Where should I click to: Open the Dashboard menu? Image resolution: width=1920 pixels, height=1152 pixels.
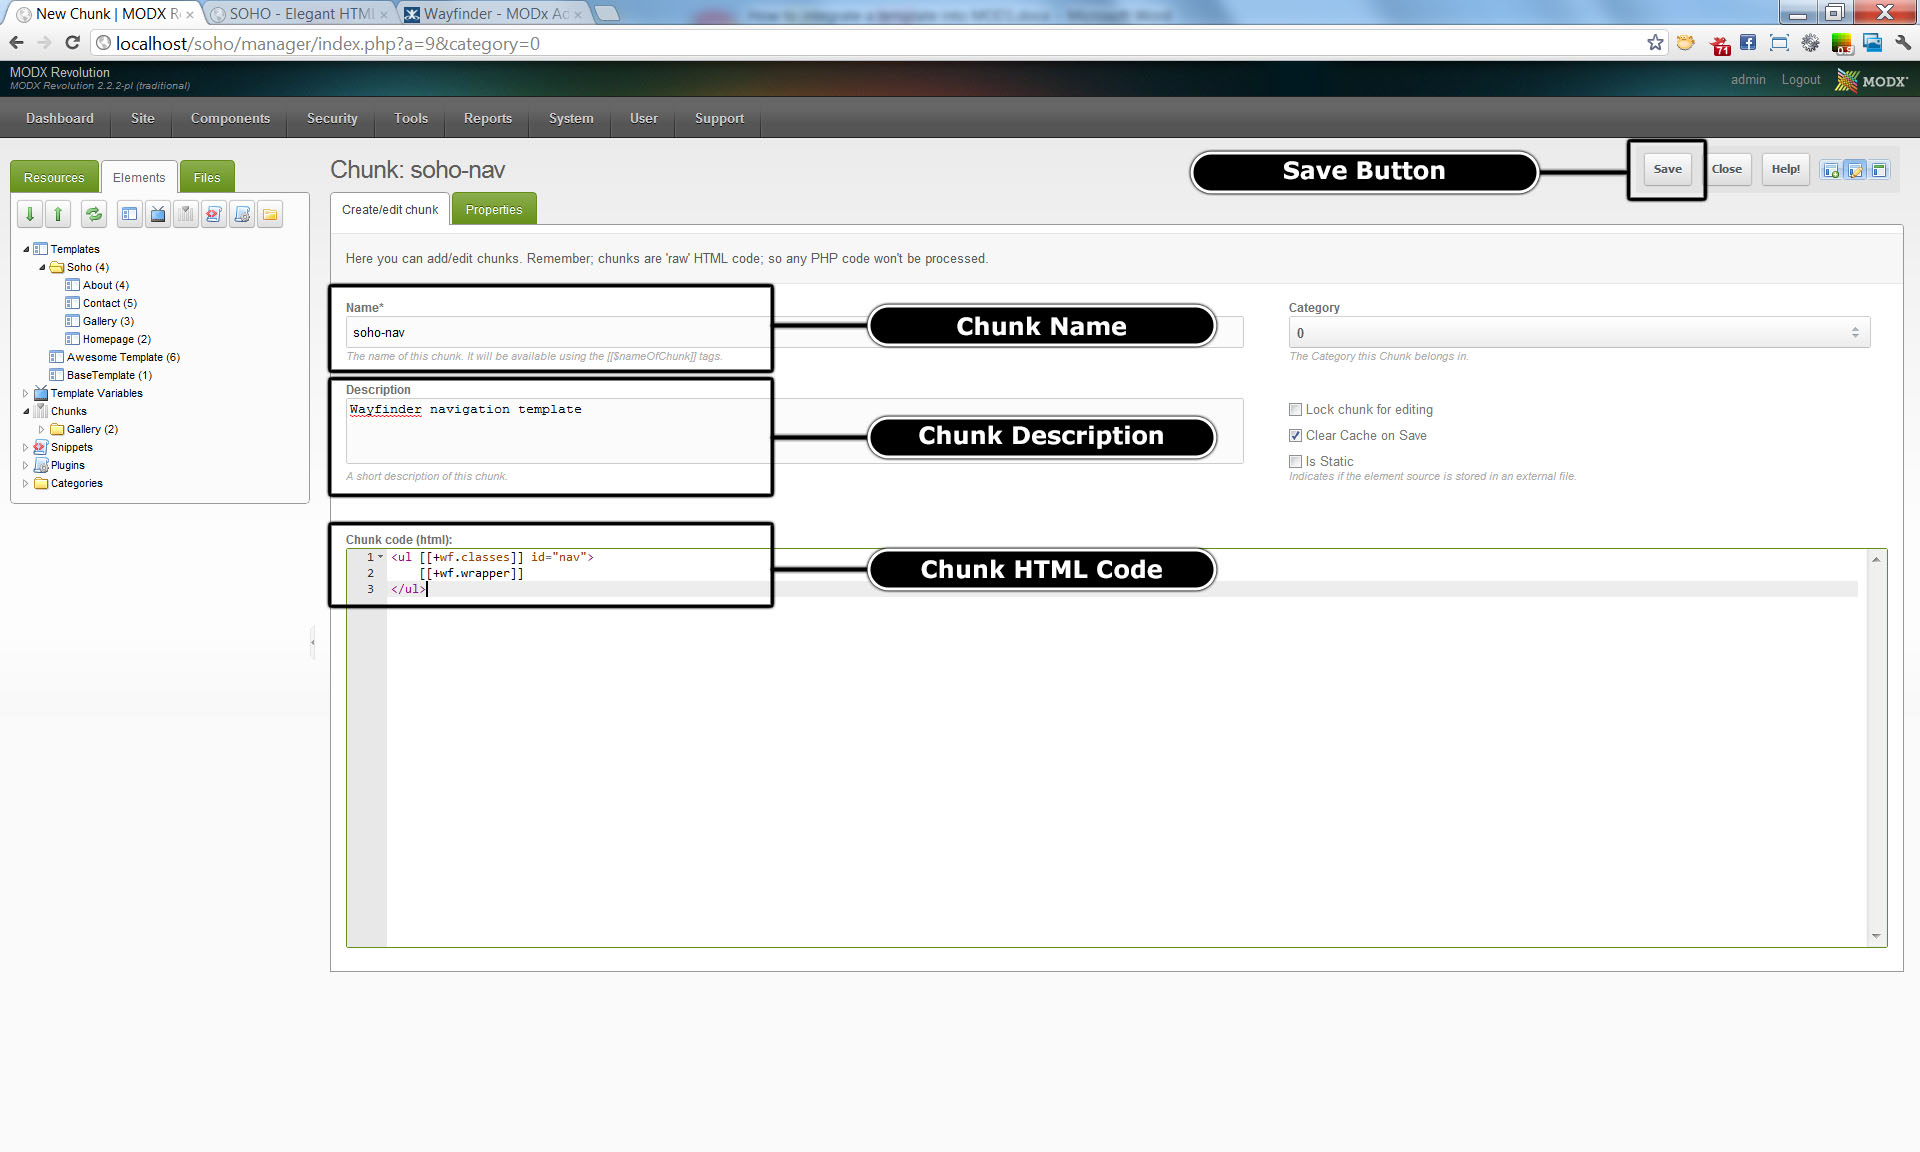[60, 118]
